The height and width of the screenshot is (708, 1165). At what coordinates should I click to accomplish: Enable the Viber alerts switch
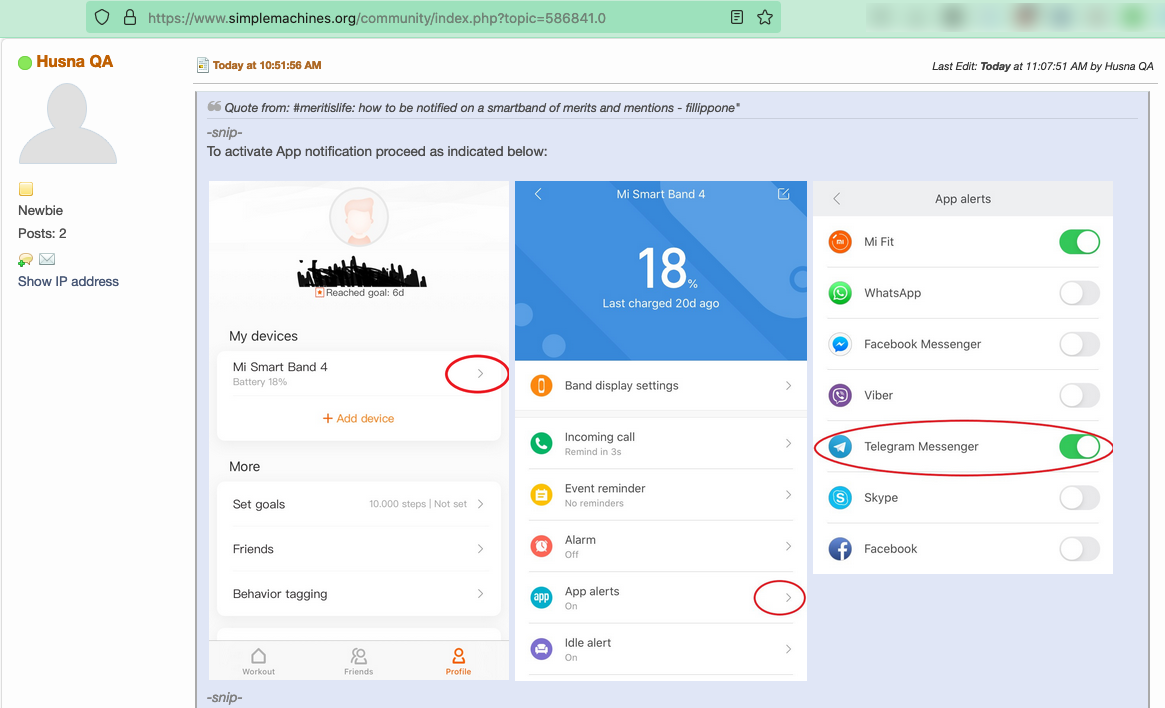tap(1080, 395)
